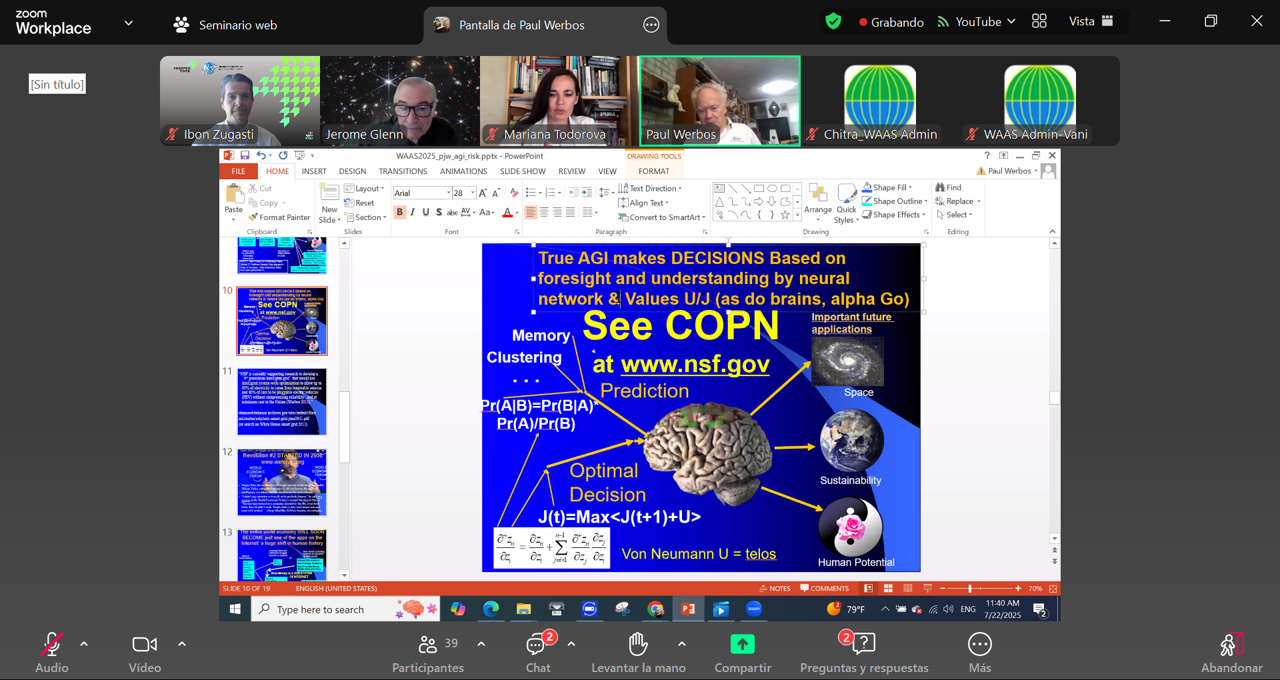Toggle the grid layout view icon

(1039, 22)
